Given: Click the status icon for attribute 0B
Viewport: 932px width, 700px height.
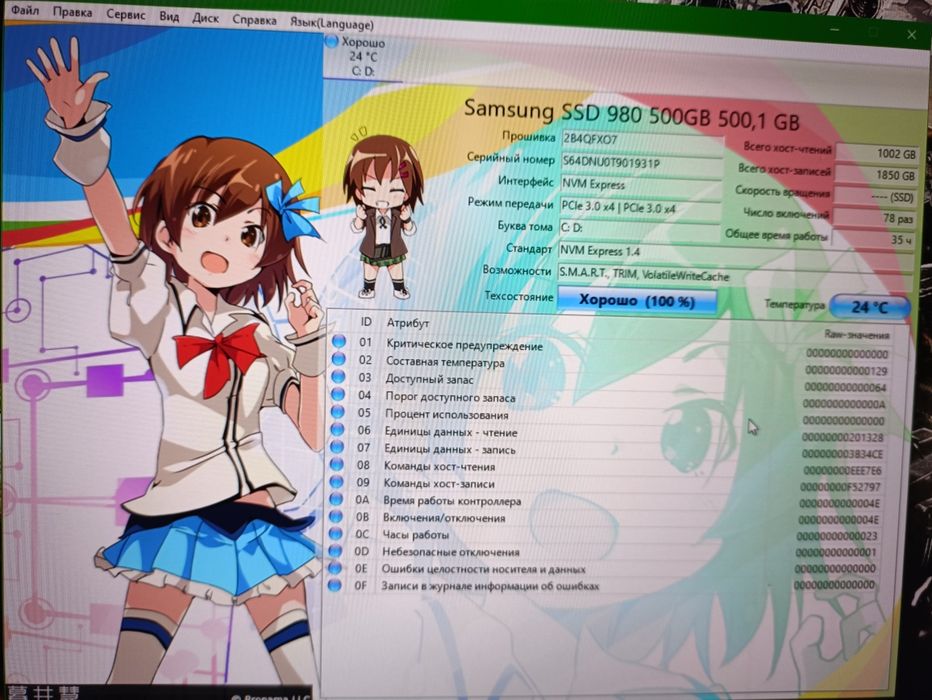Looking at the screenshot, I should click(336, 515).
